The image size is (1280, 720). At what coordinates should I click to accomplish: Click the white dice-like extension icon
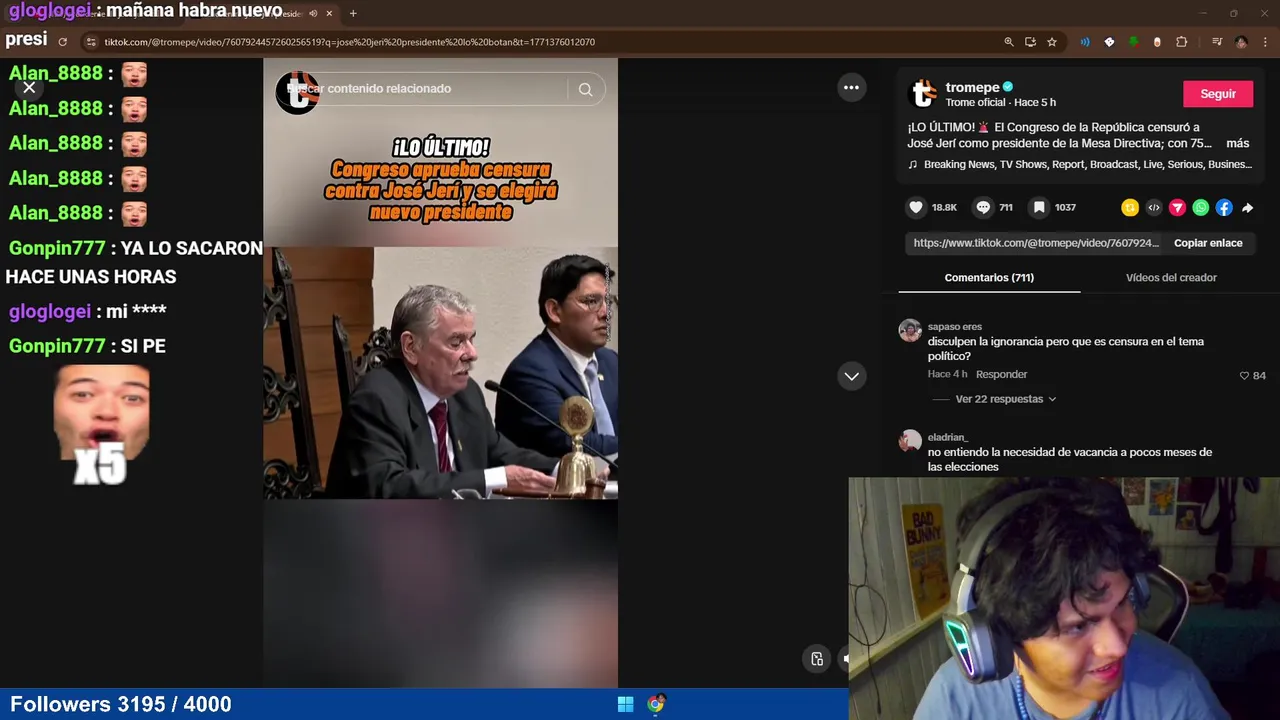point(1109,42)
